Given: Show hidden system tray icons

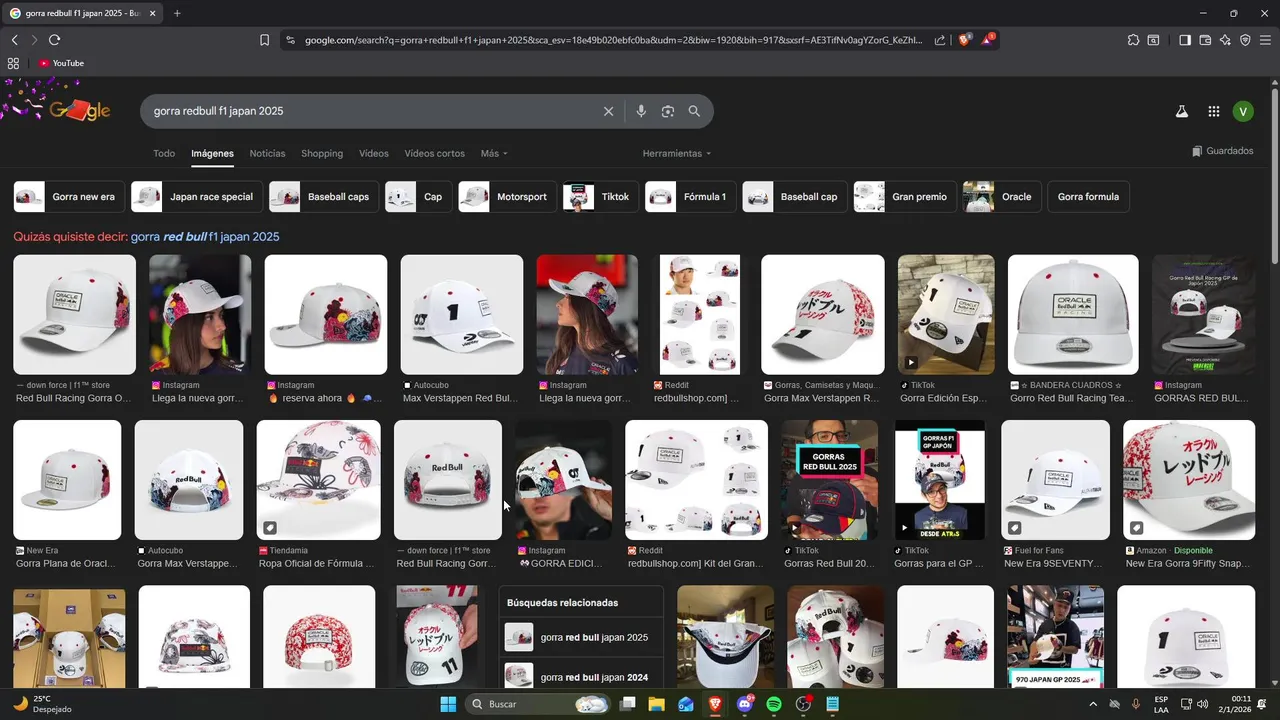Looking at the screenshot, I should [x=1092, y=704].
